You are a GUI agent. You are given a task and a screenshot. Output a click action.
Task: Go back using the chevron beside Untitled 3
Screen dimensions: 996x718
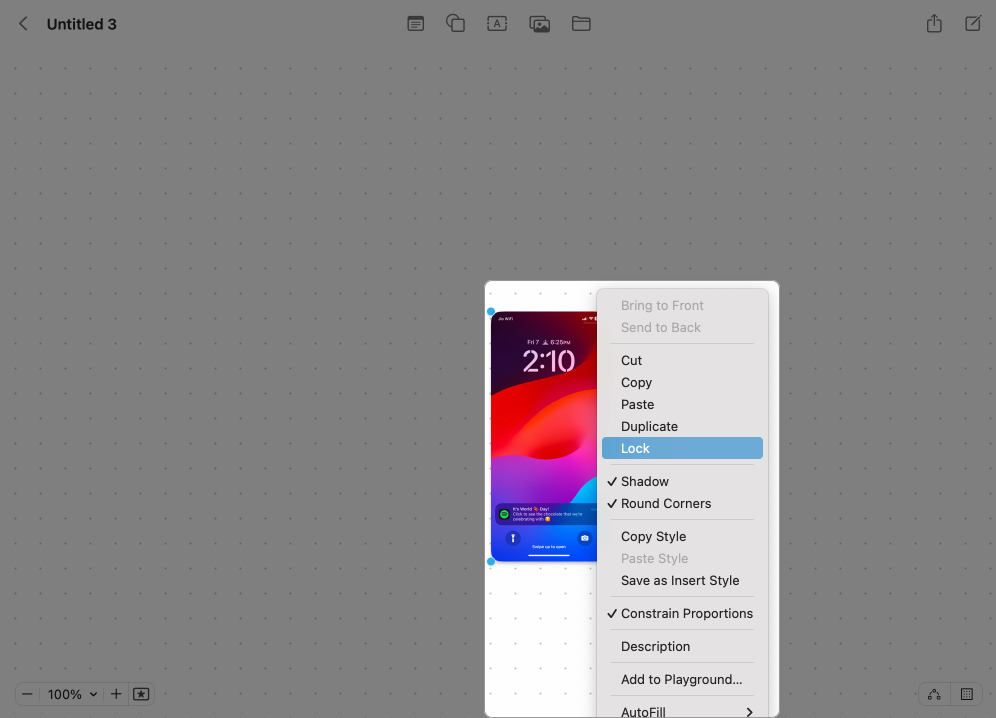tap(24, 24)
